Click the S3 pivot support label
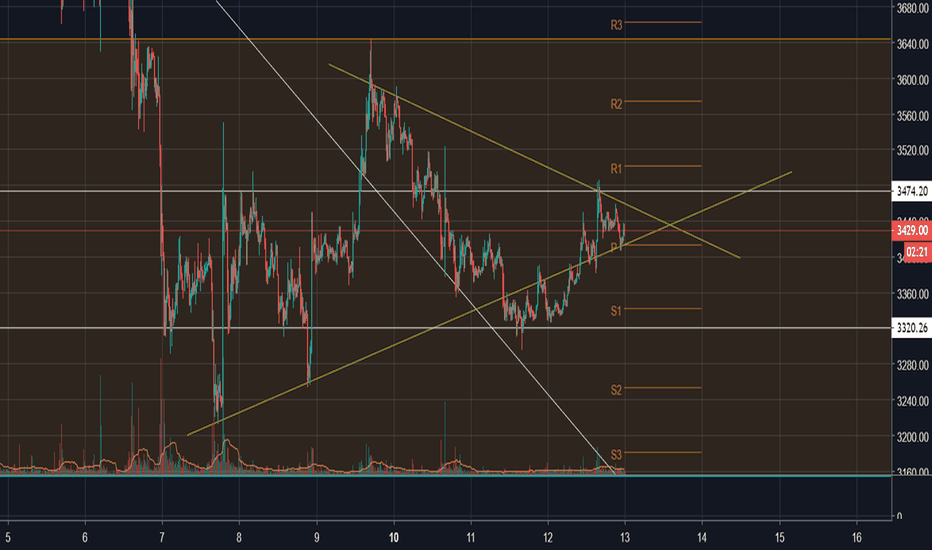This screenshot has height=550, width=932. coord(616,455)
